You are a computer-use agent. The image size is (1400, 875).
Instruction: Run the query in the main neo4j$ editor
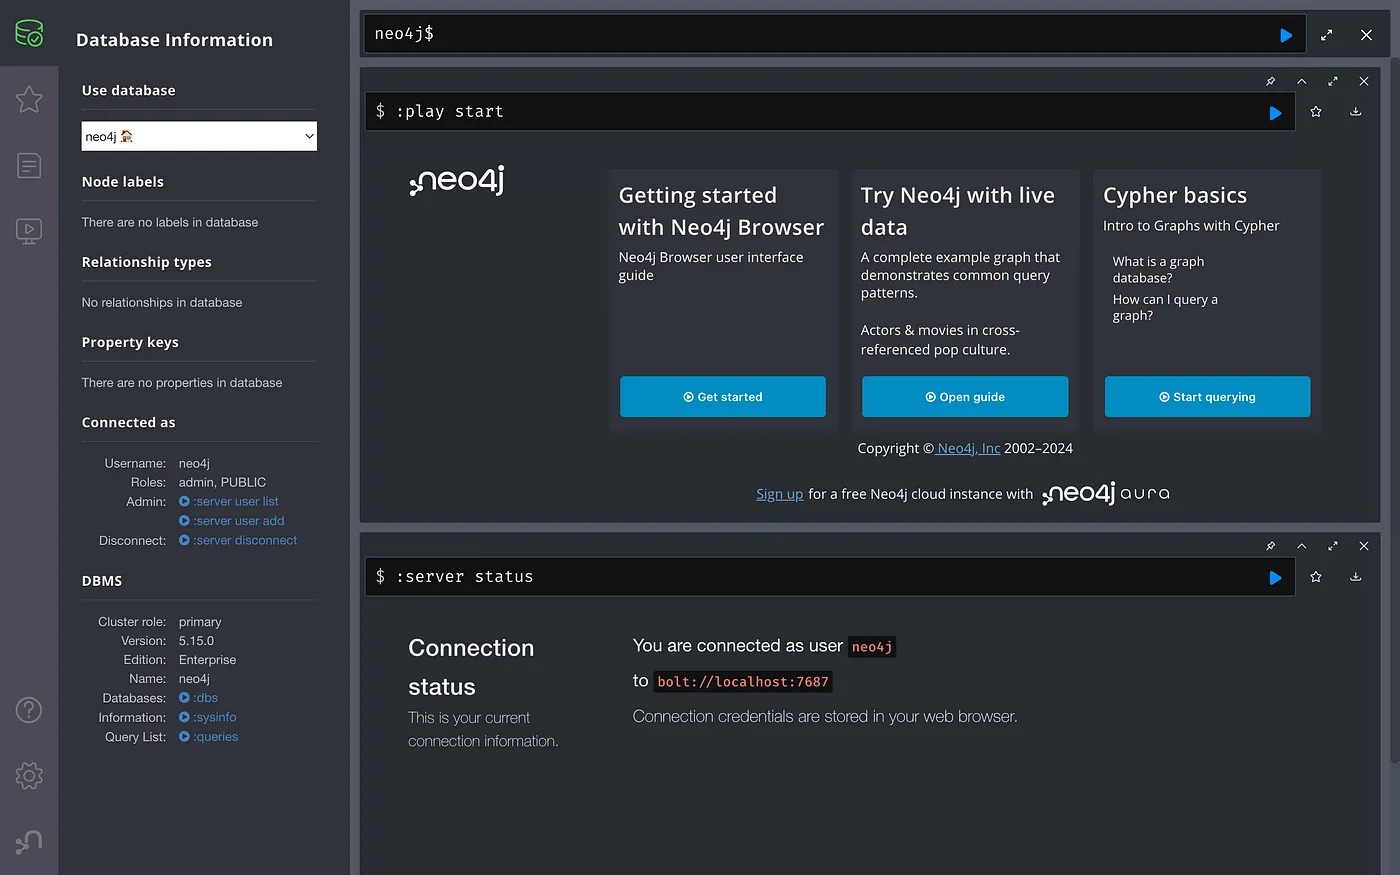tap(1286, 35)
